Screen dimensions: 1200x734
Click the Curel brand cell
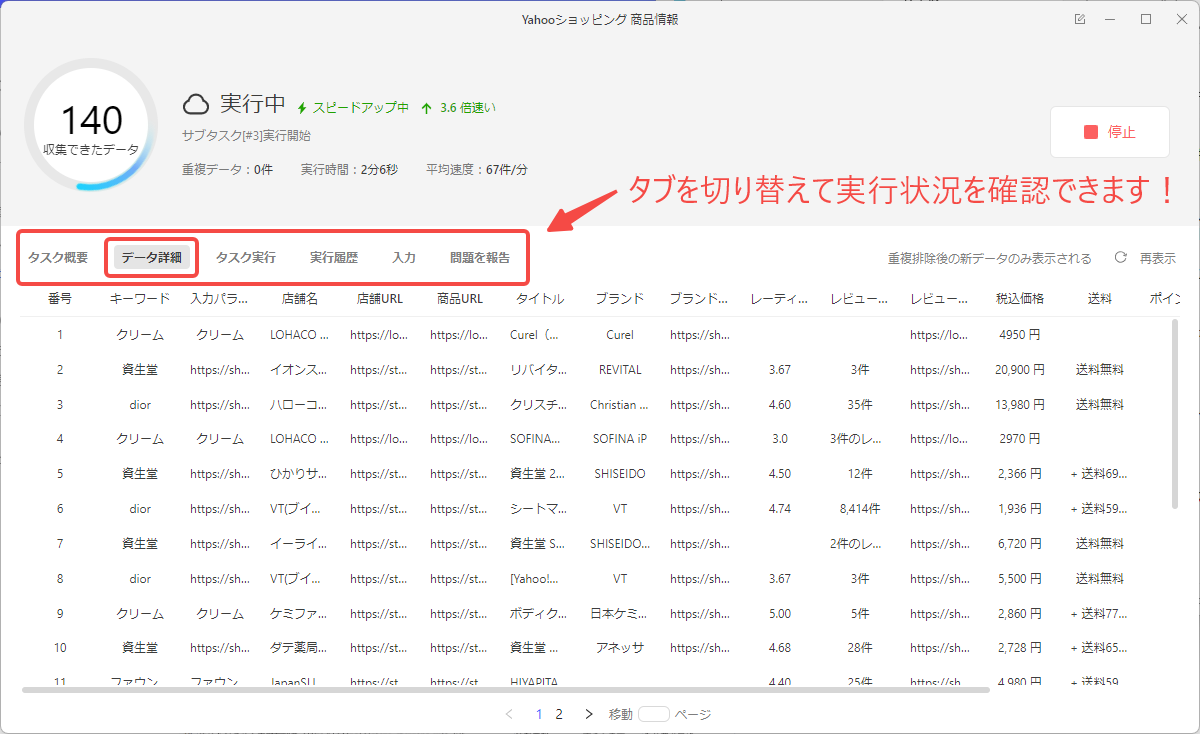pos(620,335)
